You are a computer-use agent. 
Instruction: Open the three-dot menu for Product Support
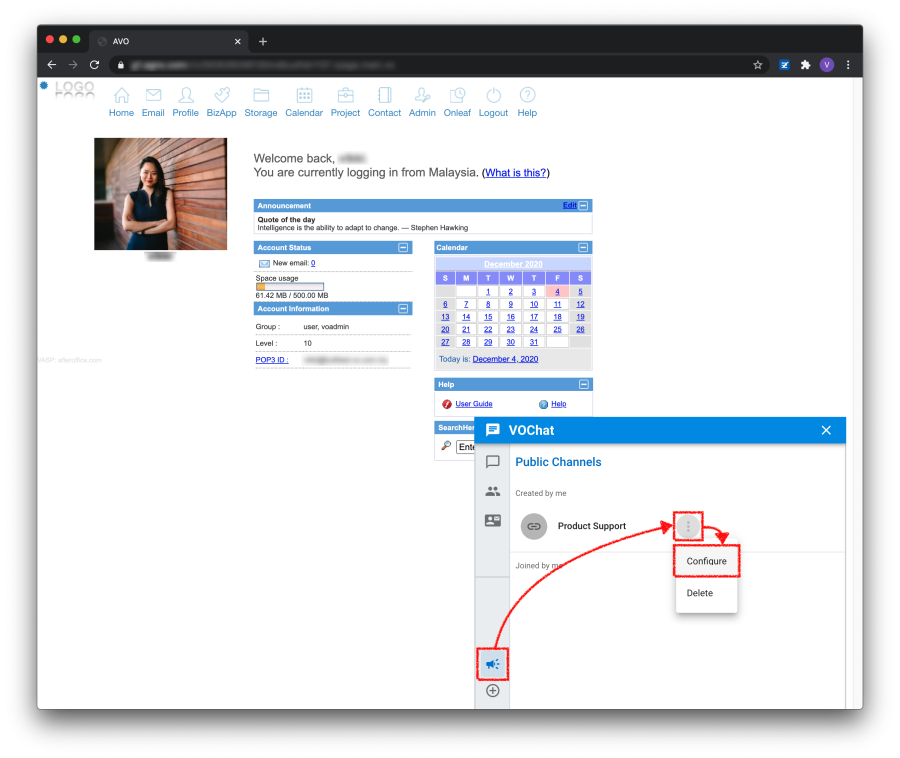[688, 526]
